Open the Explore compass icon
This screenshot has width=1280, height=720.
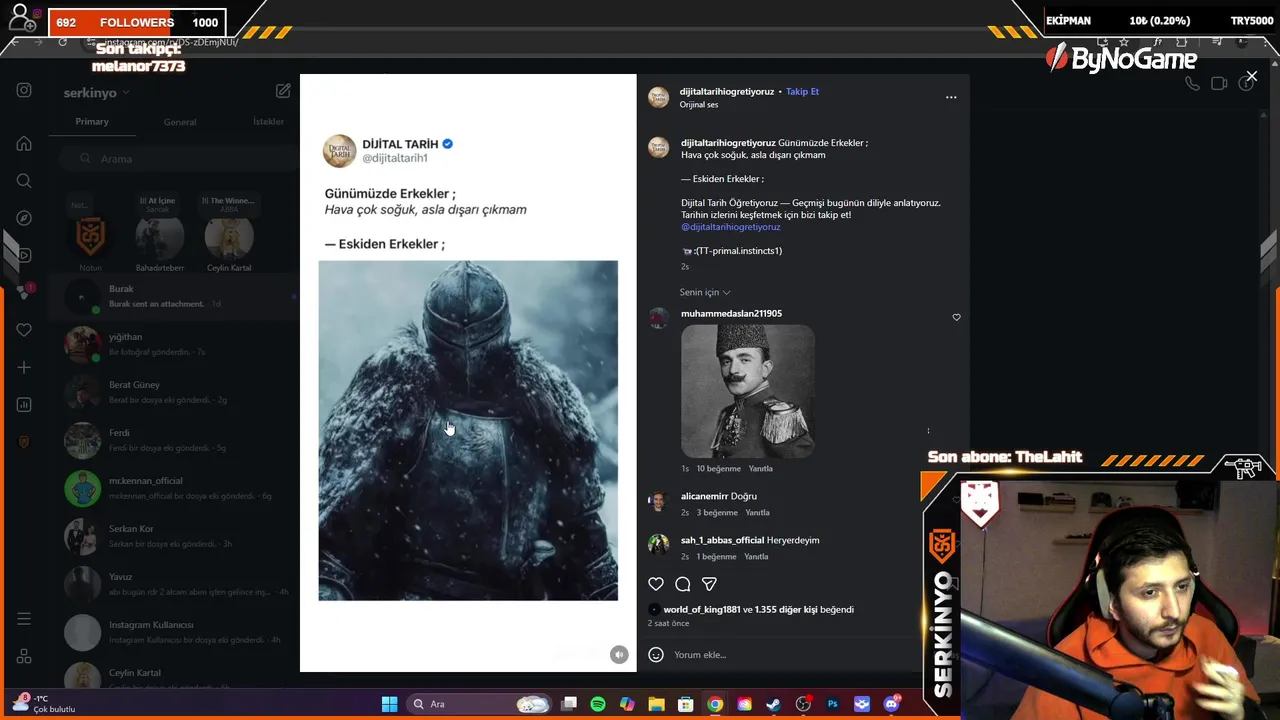[24, 218]
